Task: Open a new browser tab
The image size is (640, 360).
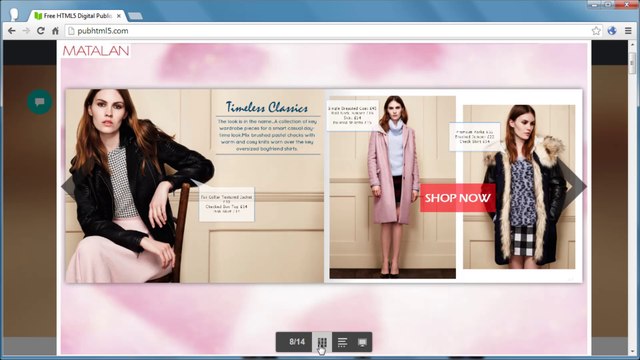Action: (x=135, y=16)
